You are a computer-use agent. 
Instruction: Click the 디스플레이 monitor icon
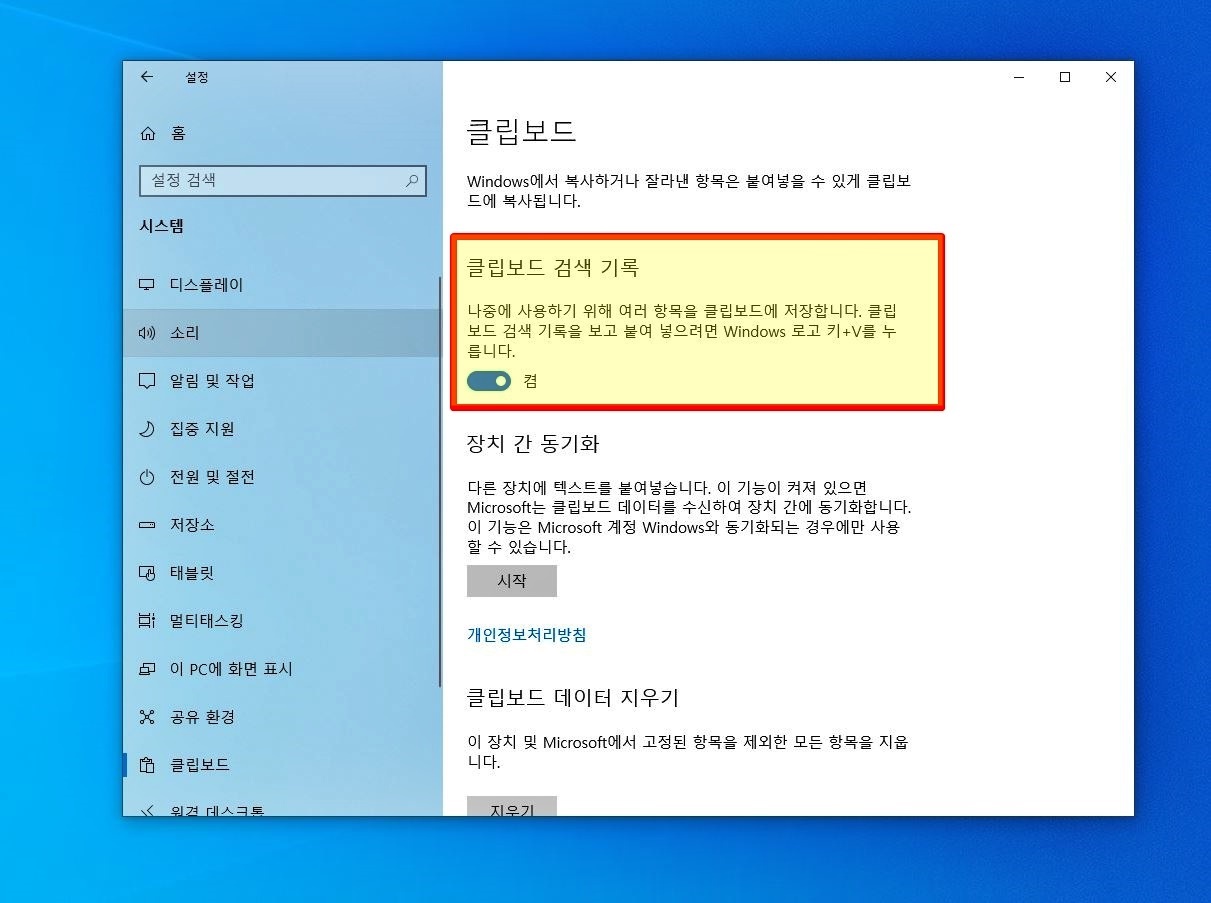[x=147, y=285]
